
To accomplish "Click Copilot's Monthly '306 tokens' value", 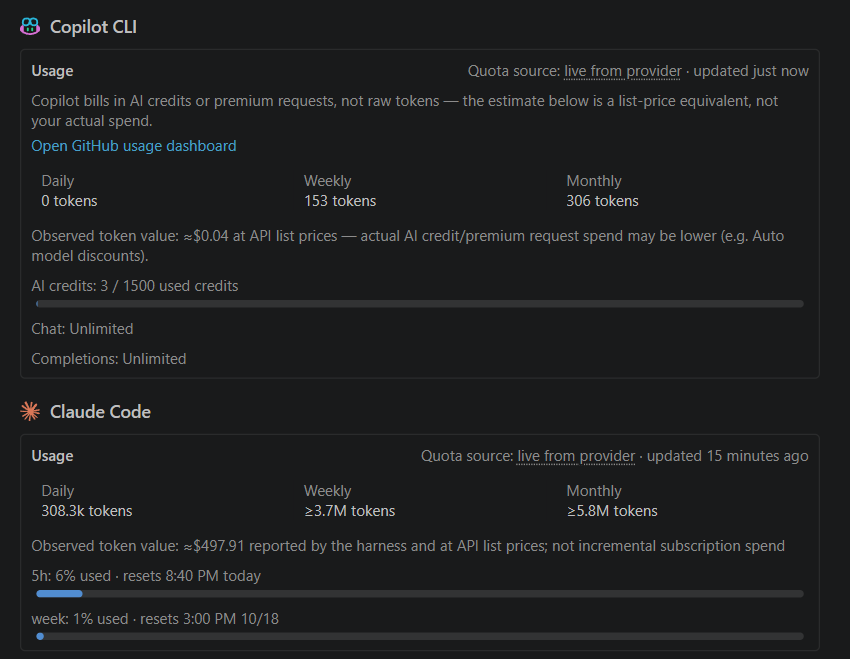I will click(602, 201).
